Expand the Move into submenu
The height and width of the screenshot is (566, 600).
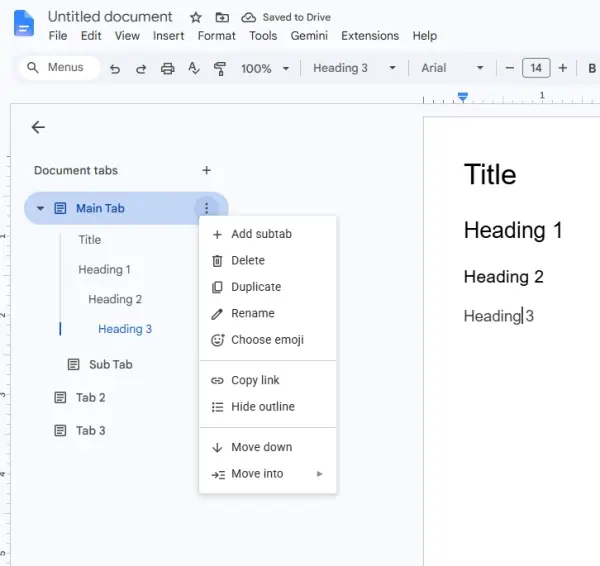click(x=320, y=474)
